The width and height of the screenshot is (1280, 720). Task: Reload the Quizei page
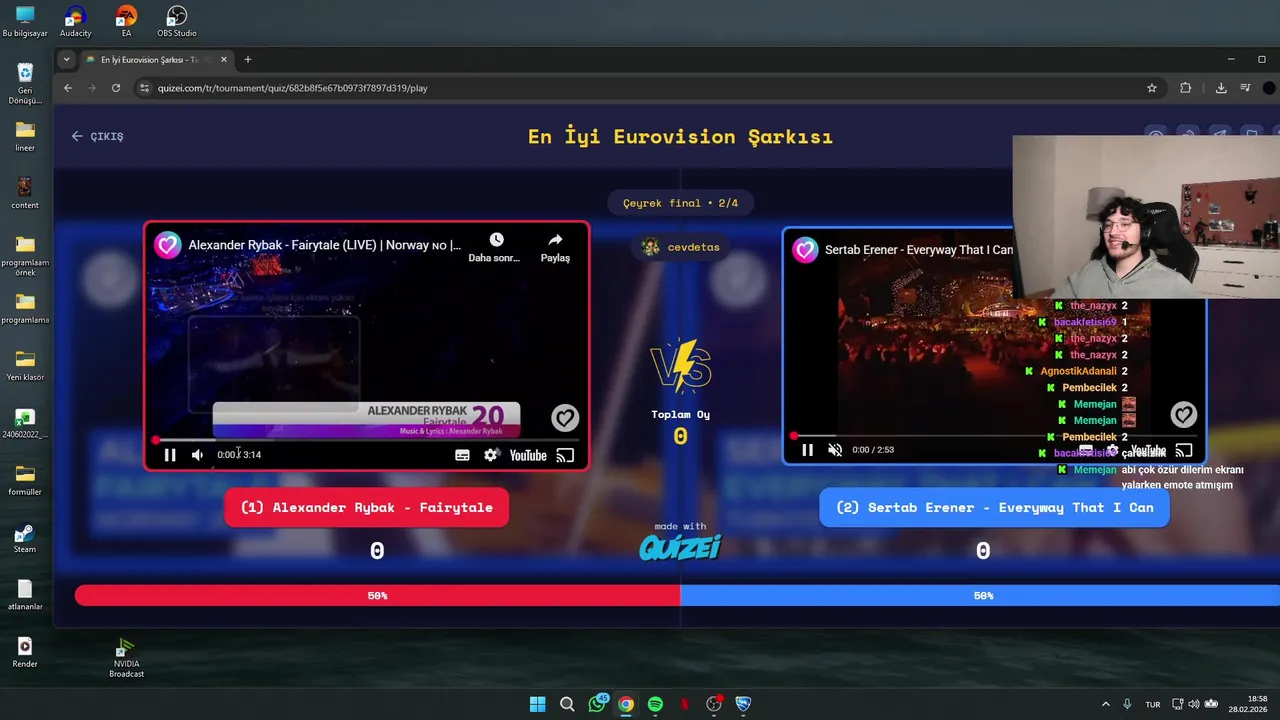pos(116,88)
